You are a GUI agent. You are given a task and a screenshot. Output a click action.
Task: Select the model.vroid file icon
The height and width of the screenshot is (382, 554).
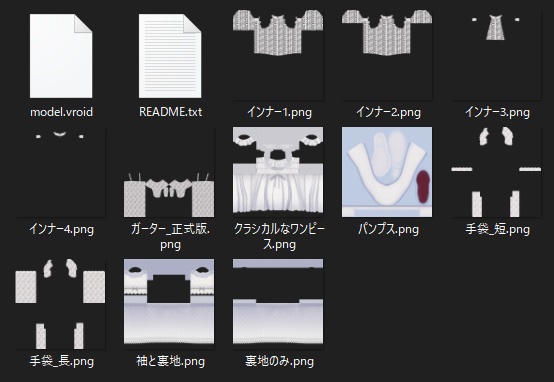click(x=61, y=56)
